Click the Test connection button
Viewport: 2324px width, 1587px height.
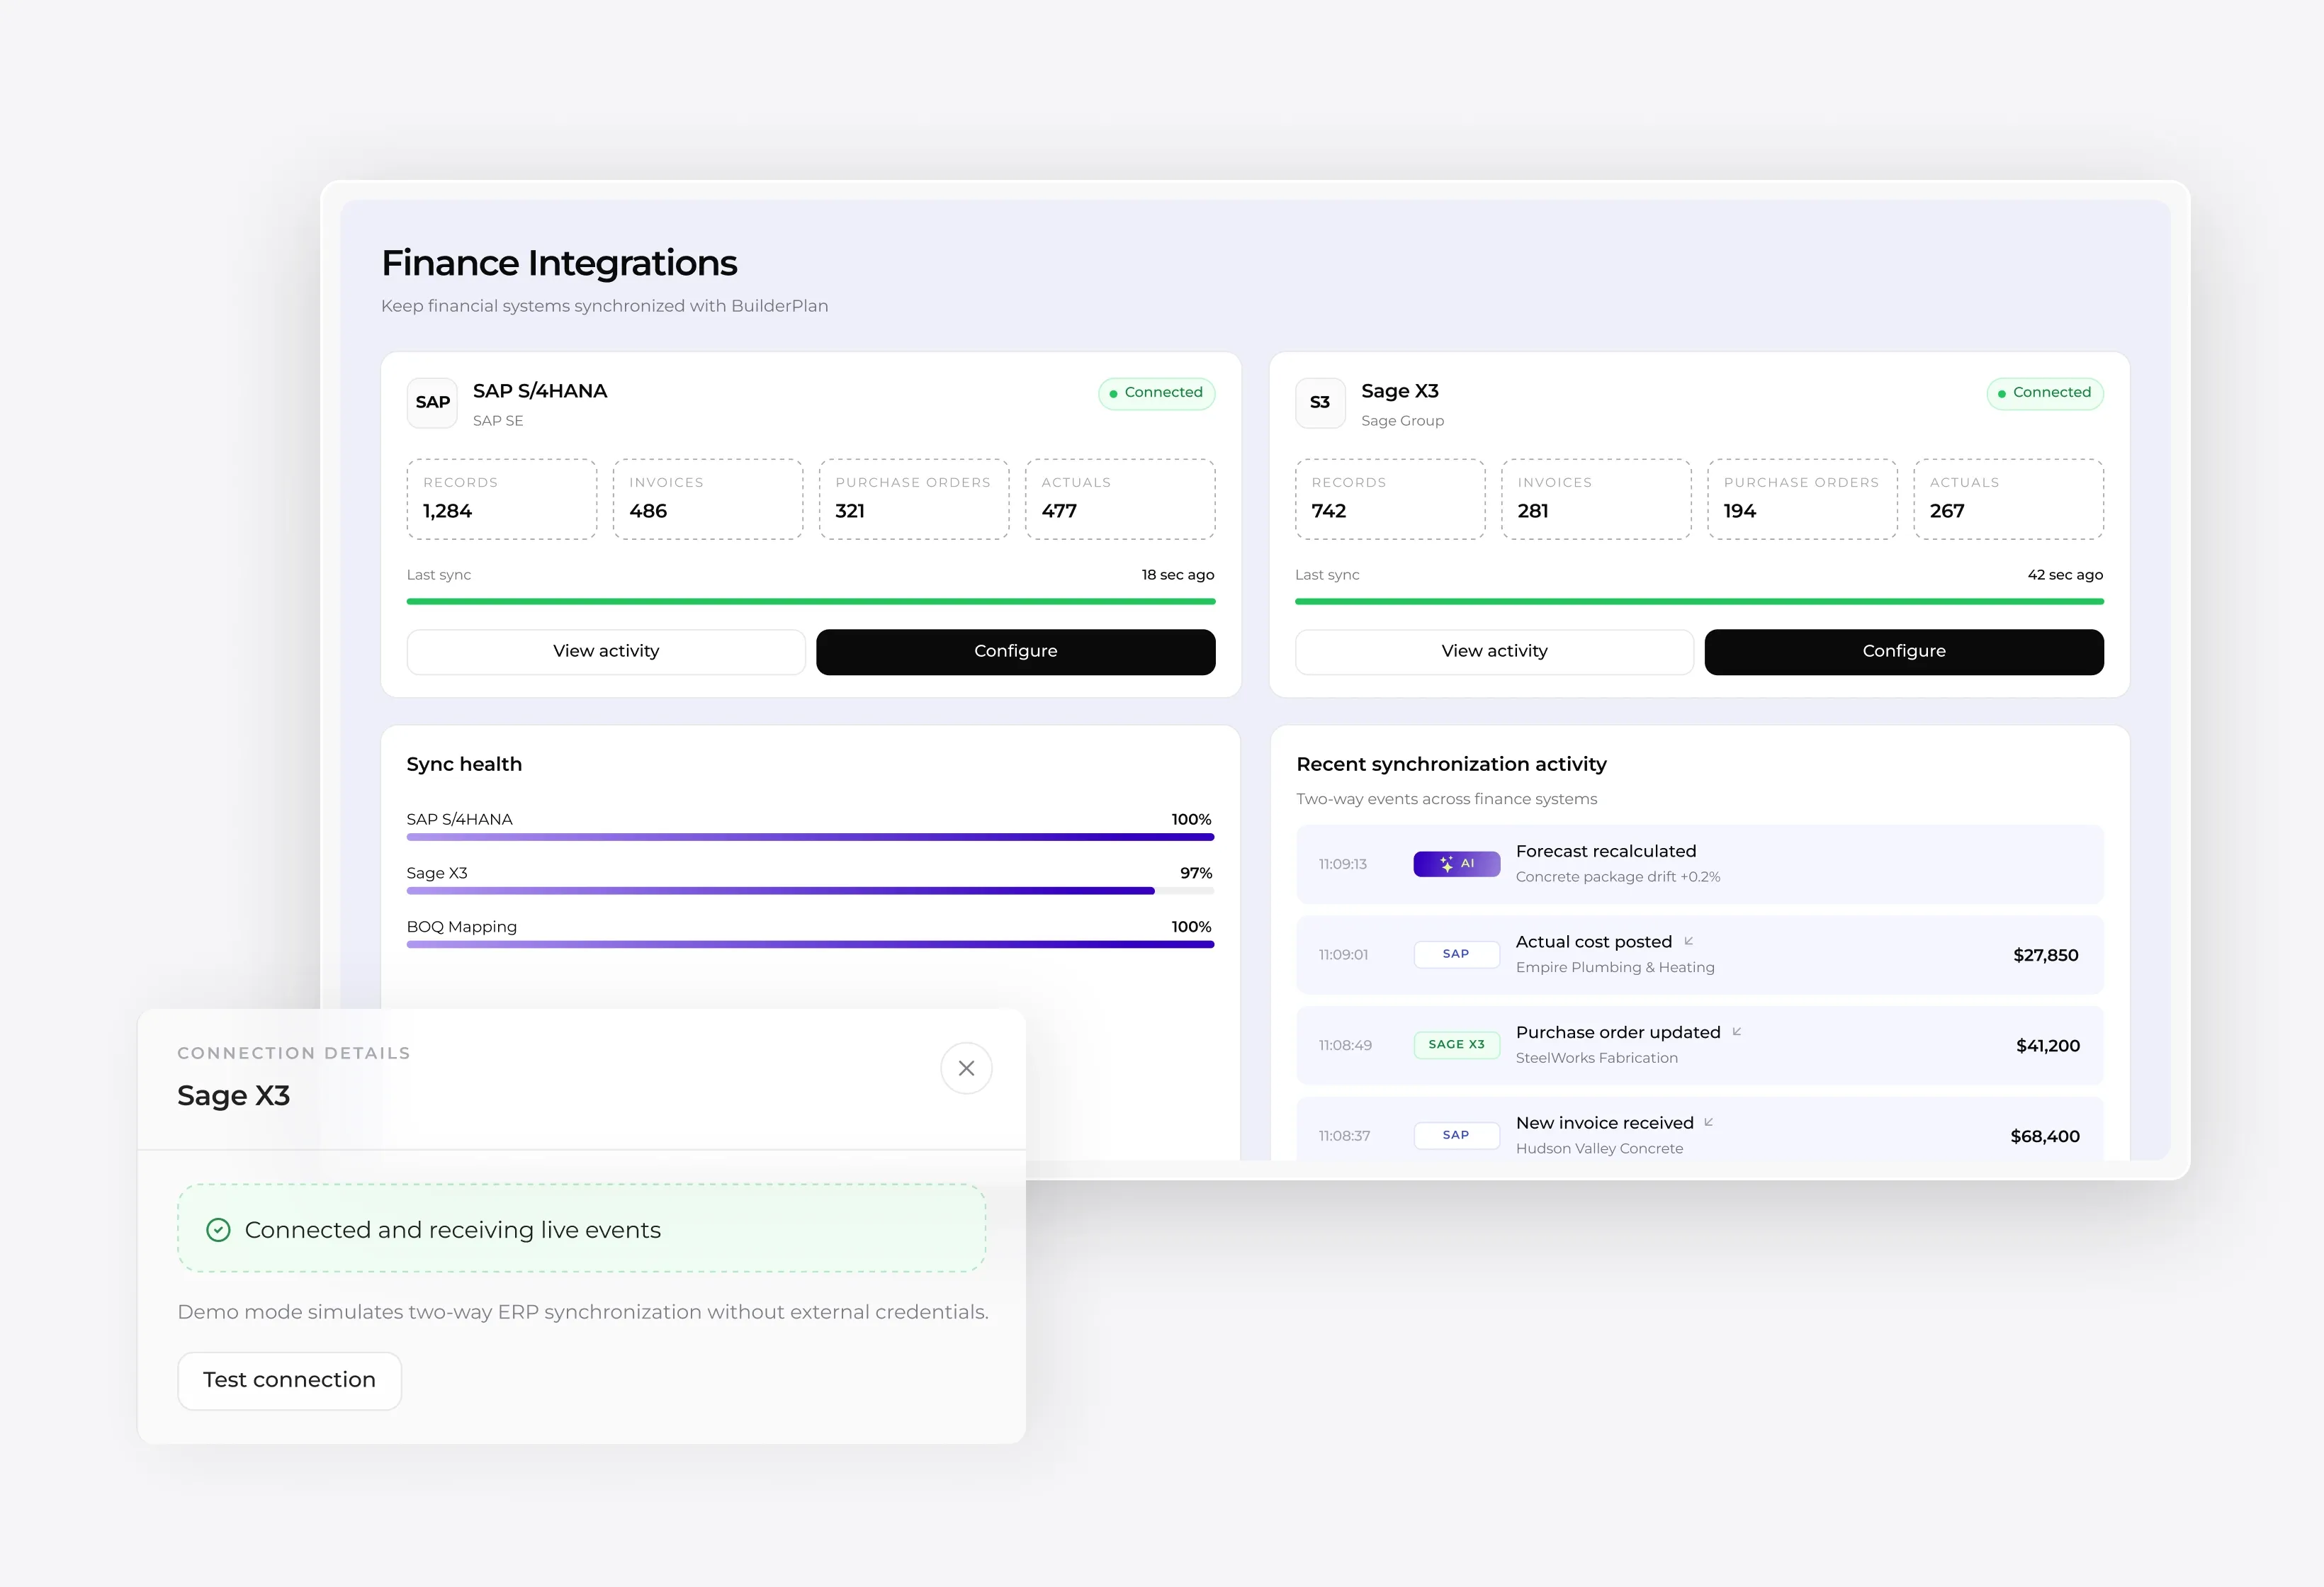tap(289, 1381)
